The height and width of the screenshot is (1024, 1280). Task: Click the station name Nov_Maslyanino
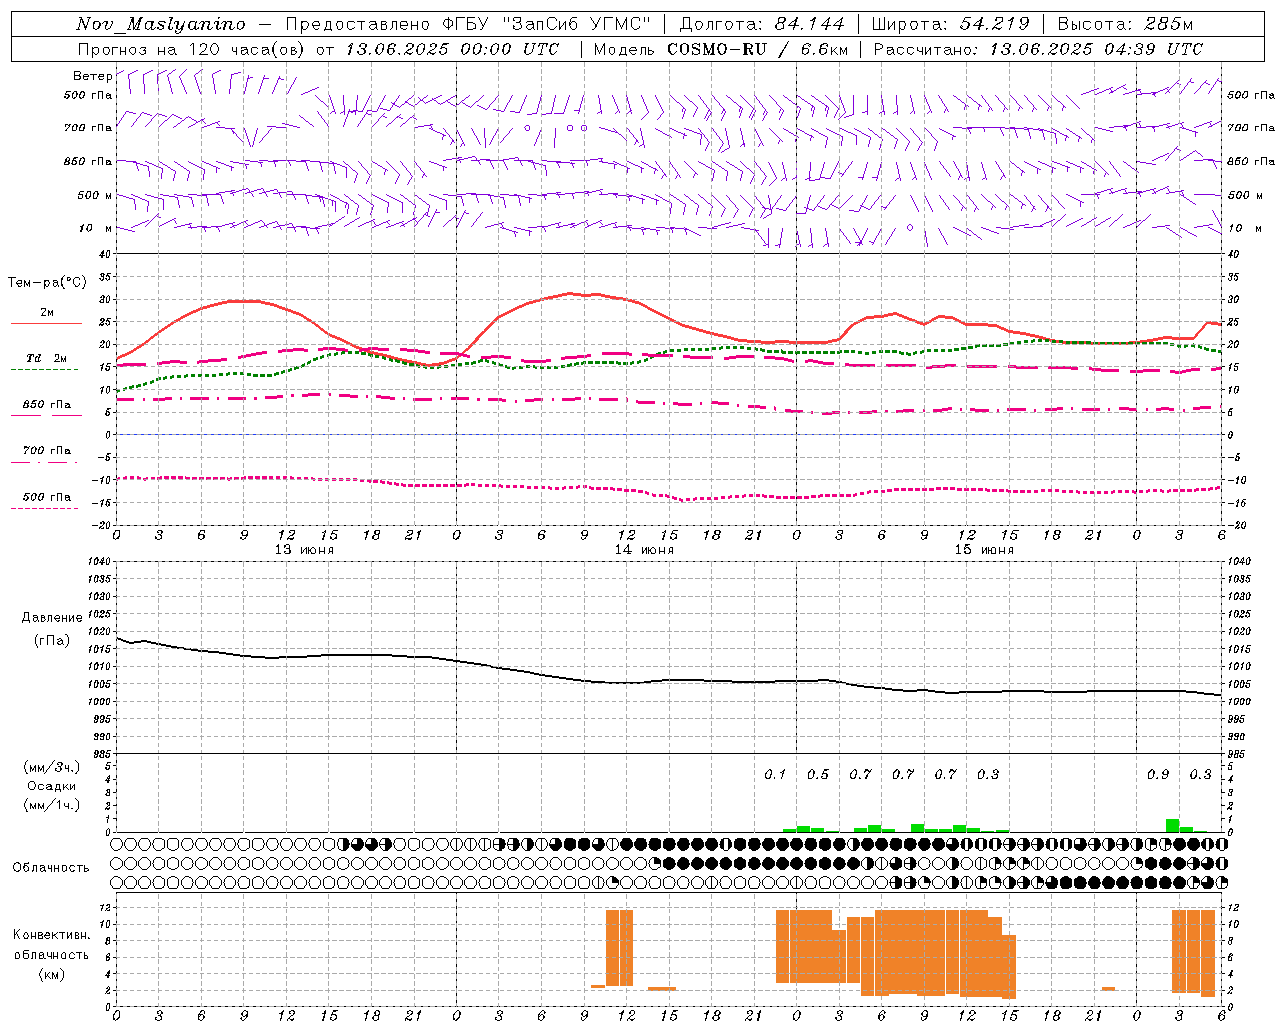pos(161,24)
